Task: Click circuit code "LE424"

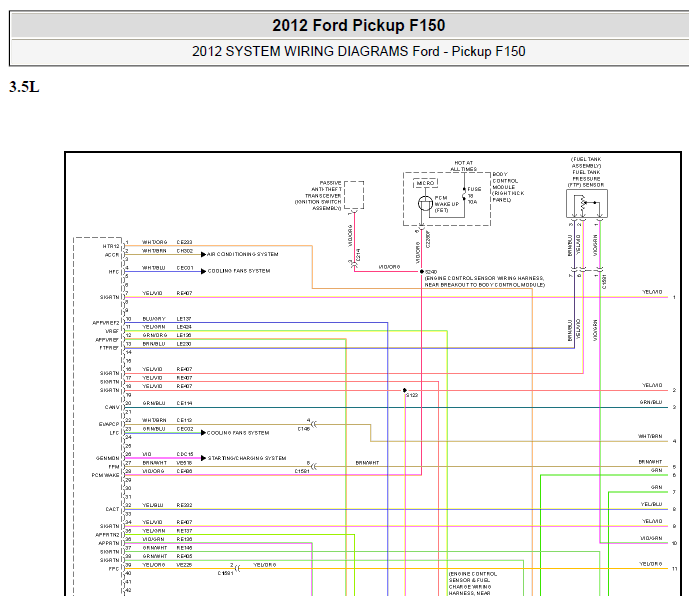Action: (184, 327)
